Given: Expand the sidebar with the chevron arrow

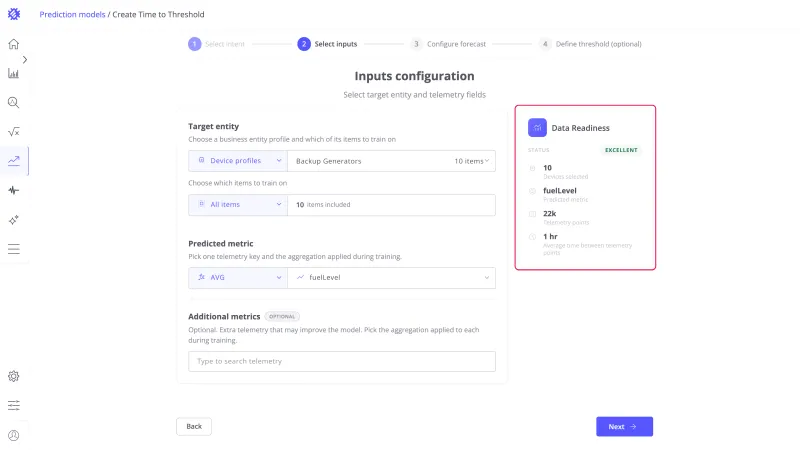Looking at the screenshot, I should click(24, 60).
